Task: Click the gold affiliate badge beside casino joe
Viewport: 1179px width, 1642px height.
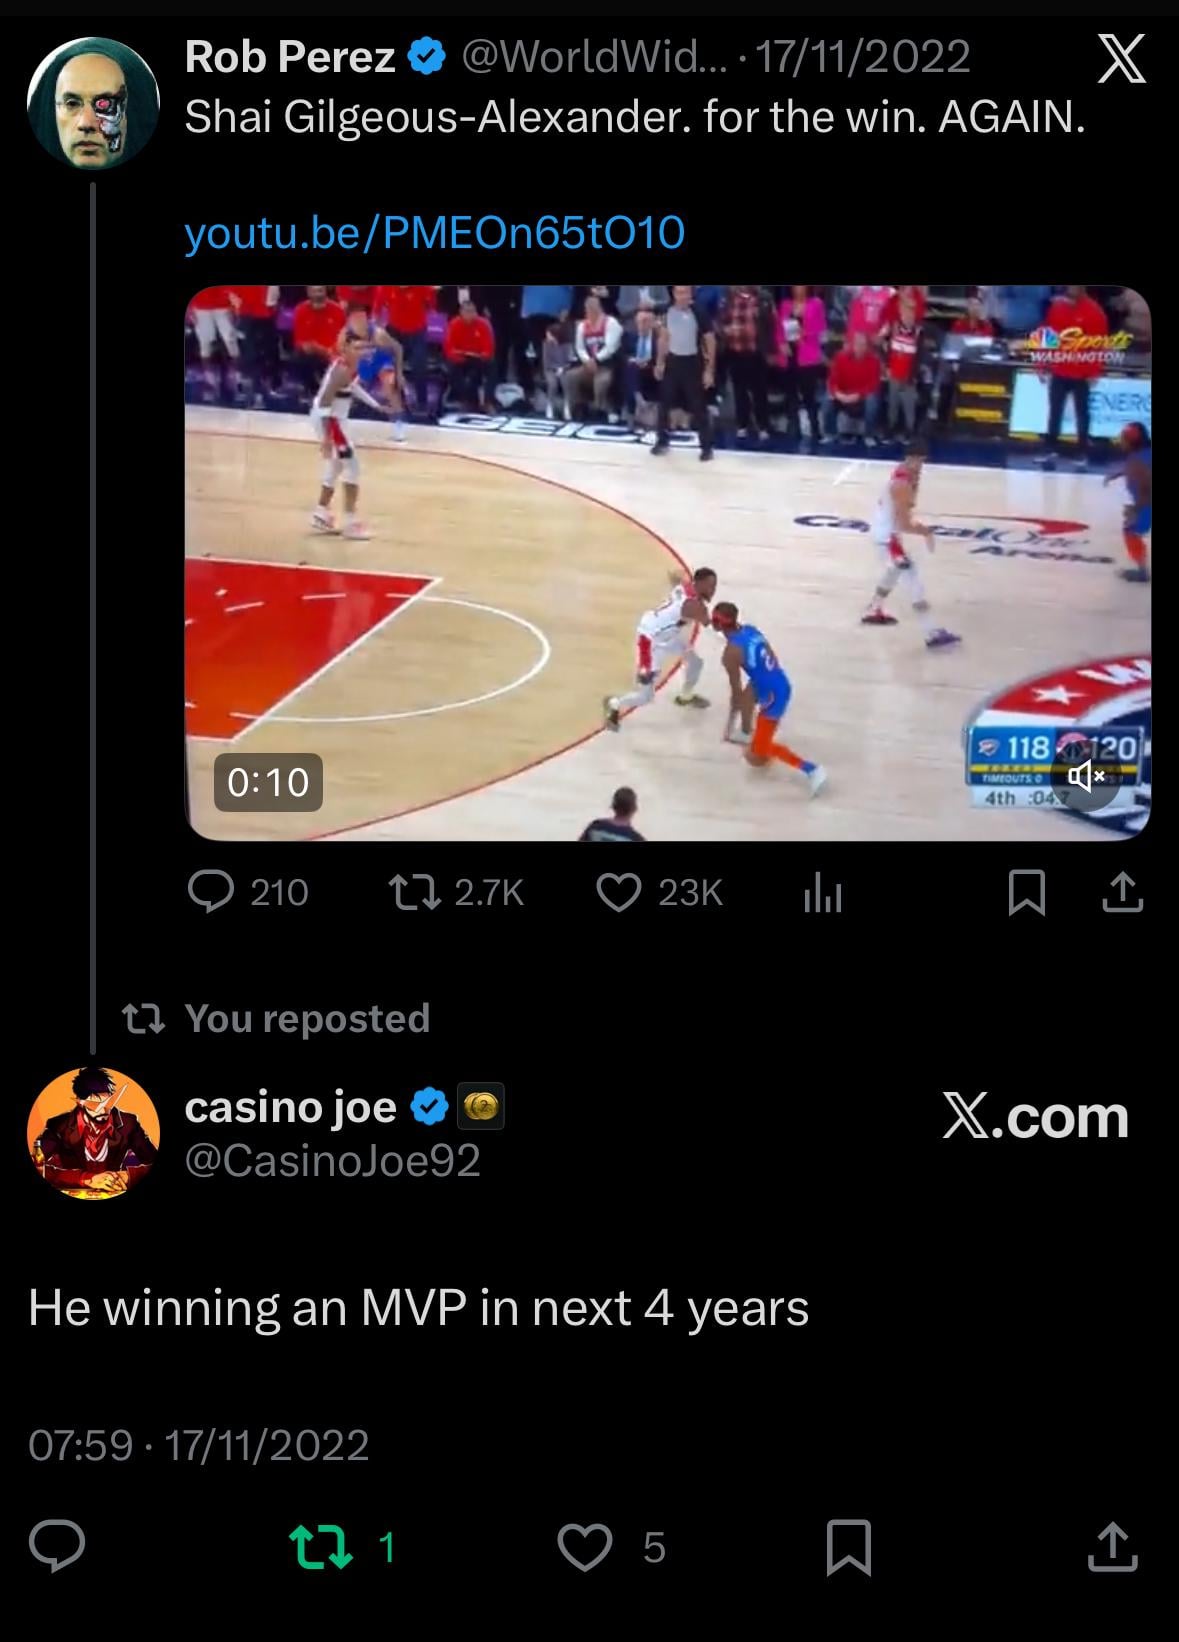Action: click(x=481, y=1106)
